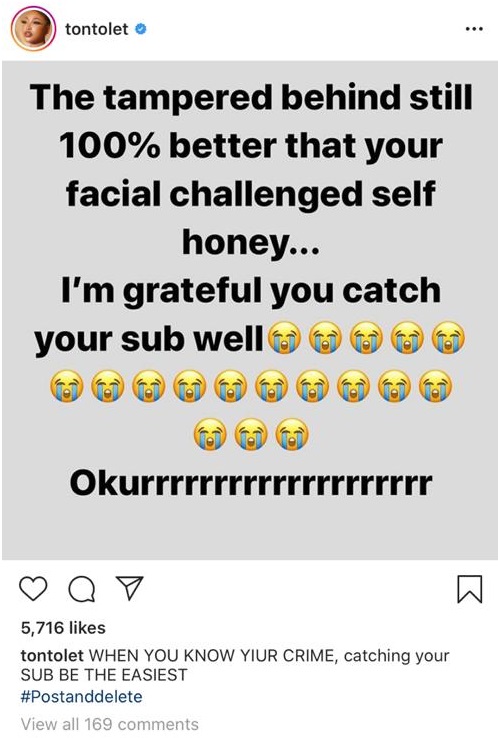Tap the blue verified badge
Image resolution: width=498 pixels, height=738 pixels.
pyautogui.click(x=141, y=29)
